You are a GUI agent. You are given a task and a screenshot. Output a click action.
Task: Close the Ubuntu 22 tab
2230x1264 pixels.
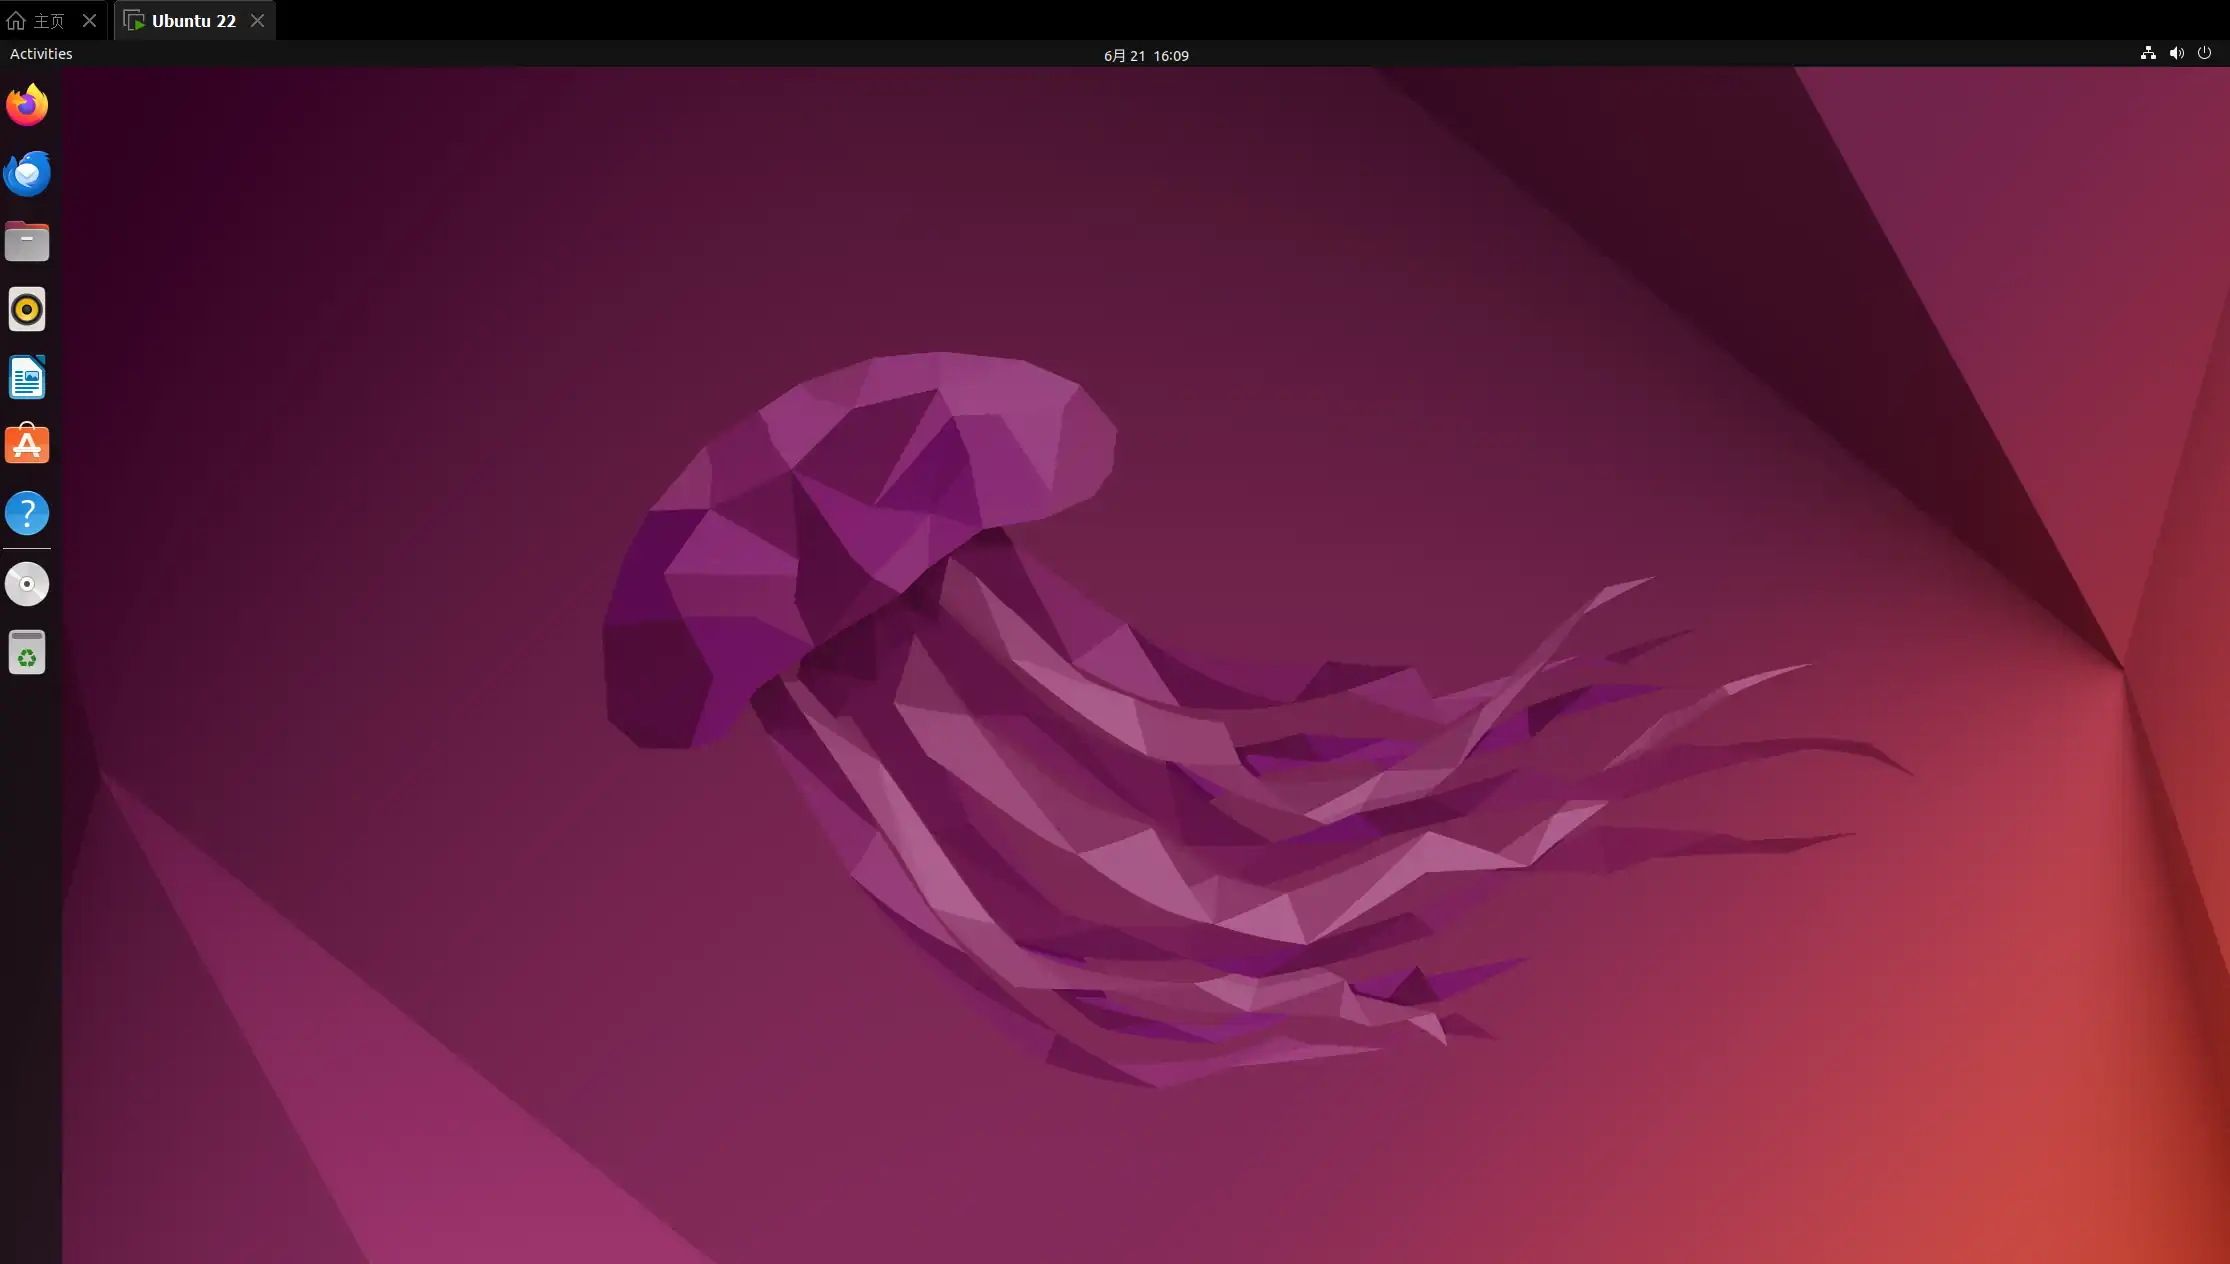coord(257,20)
